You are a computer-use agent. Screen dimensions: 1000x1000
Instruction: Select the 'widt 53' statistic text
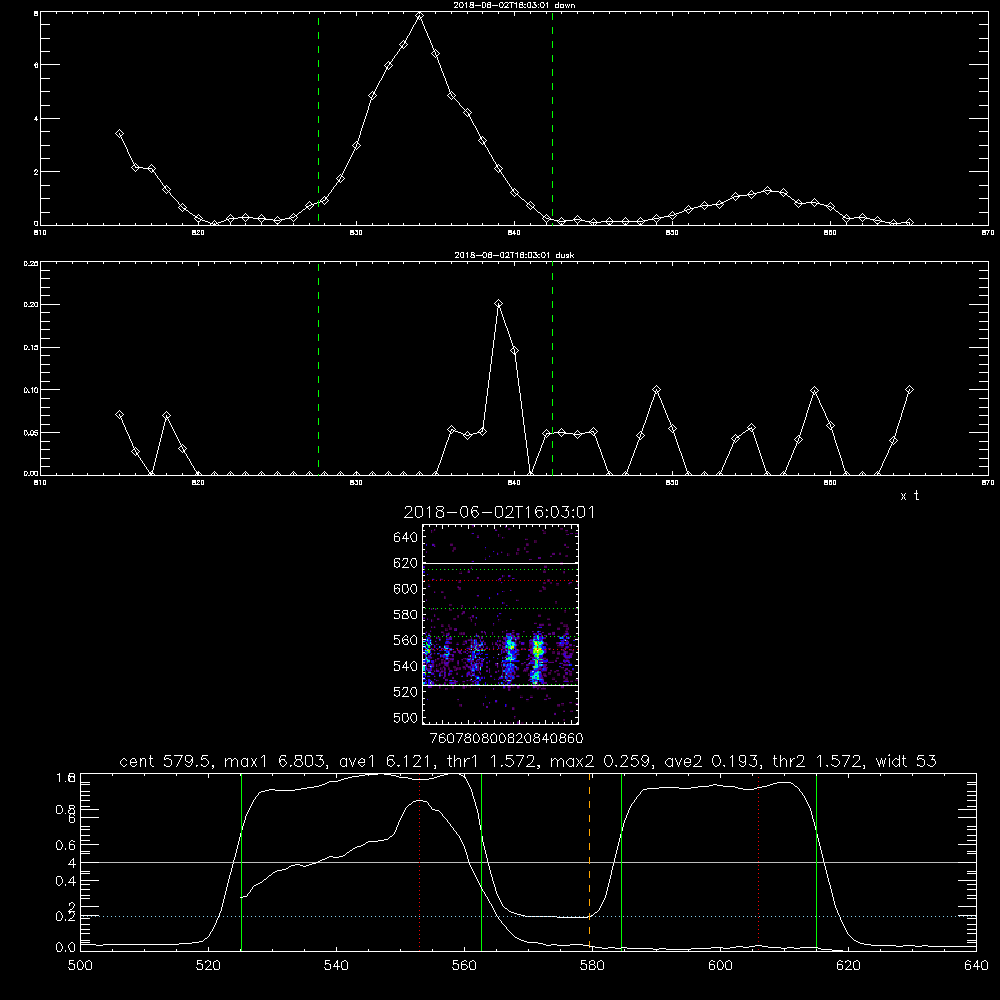click(906, 761)
